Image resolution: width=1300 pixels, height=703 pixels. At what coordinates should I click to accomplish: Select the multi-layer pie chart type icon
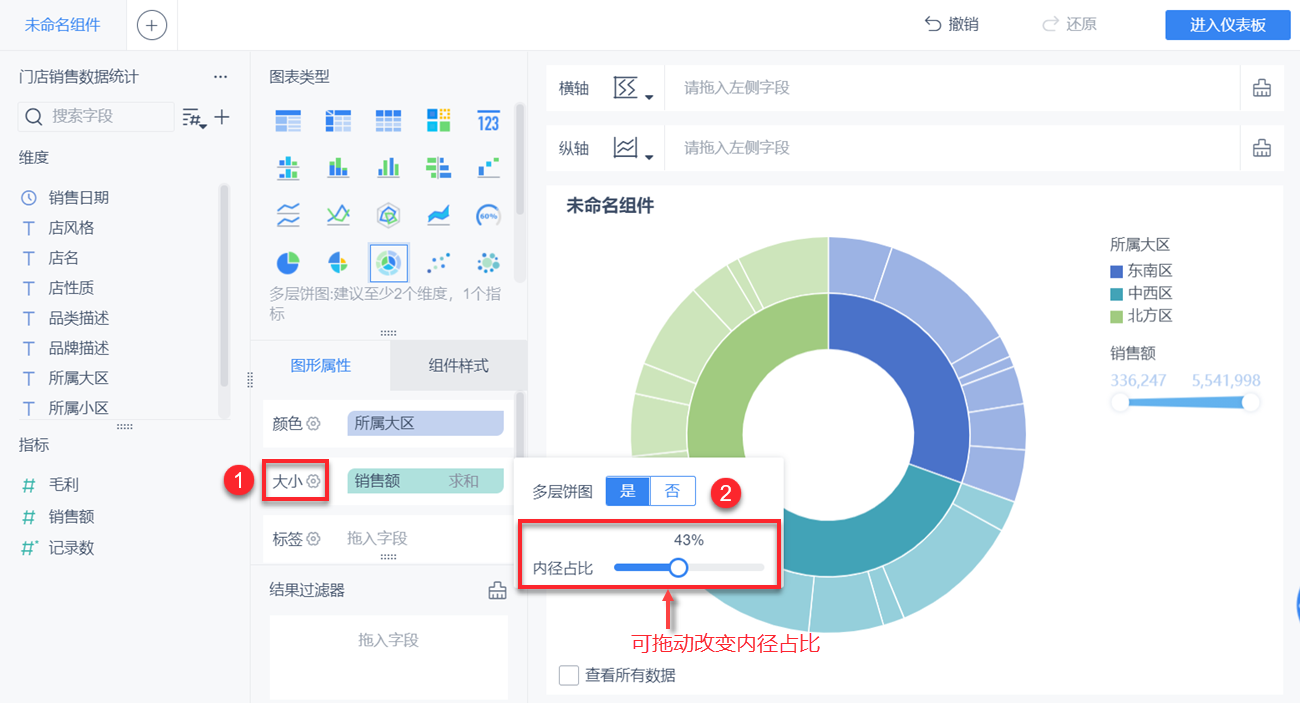click(388, 262)
